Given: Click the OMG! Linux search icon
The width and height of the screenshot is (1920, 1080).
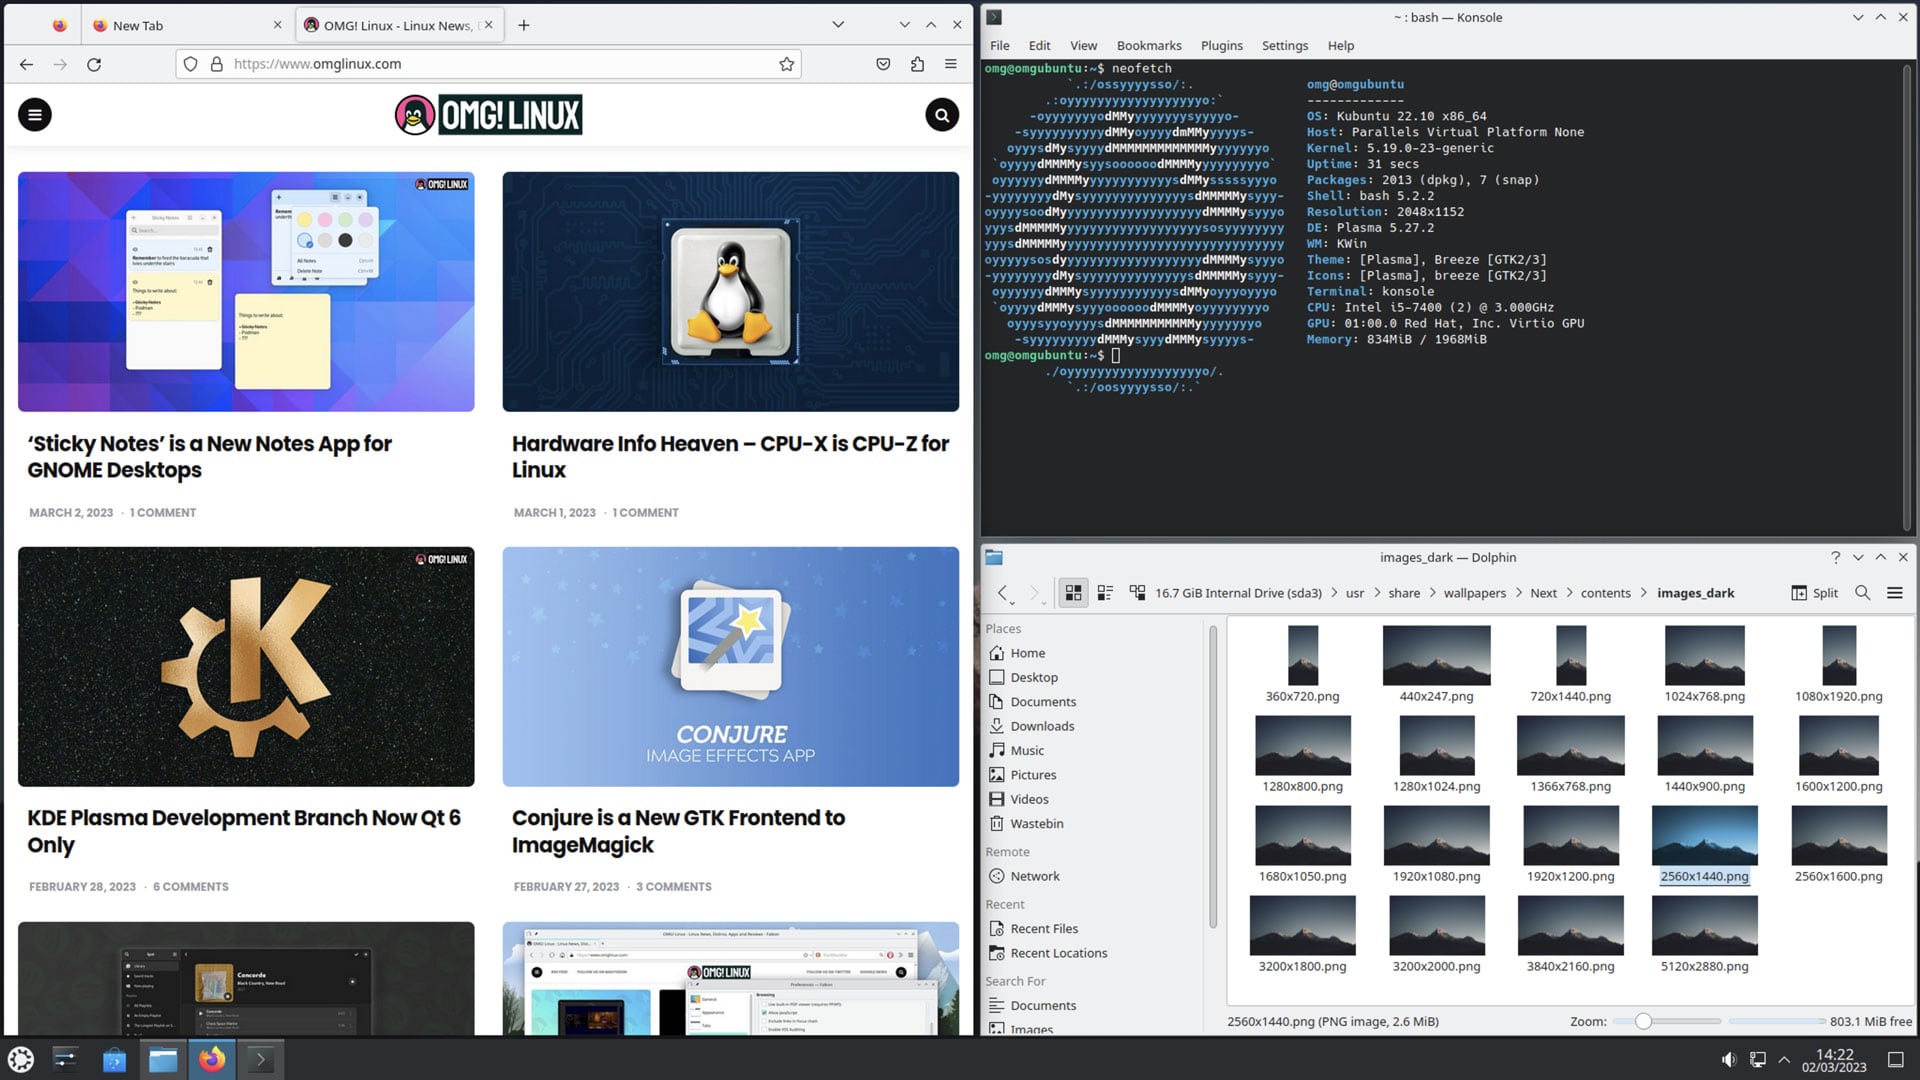Looking at the screenshot, I should point(942,115).
